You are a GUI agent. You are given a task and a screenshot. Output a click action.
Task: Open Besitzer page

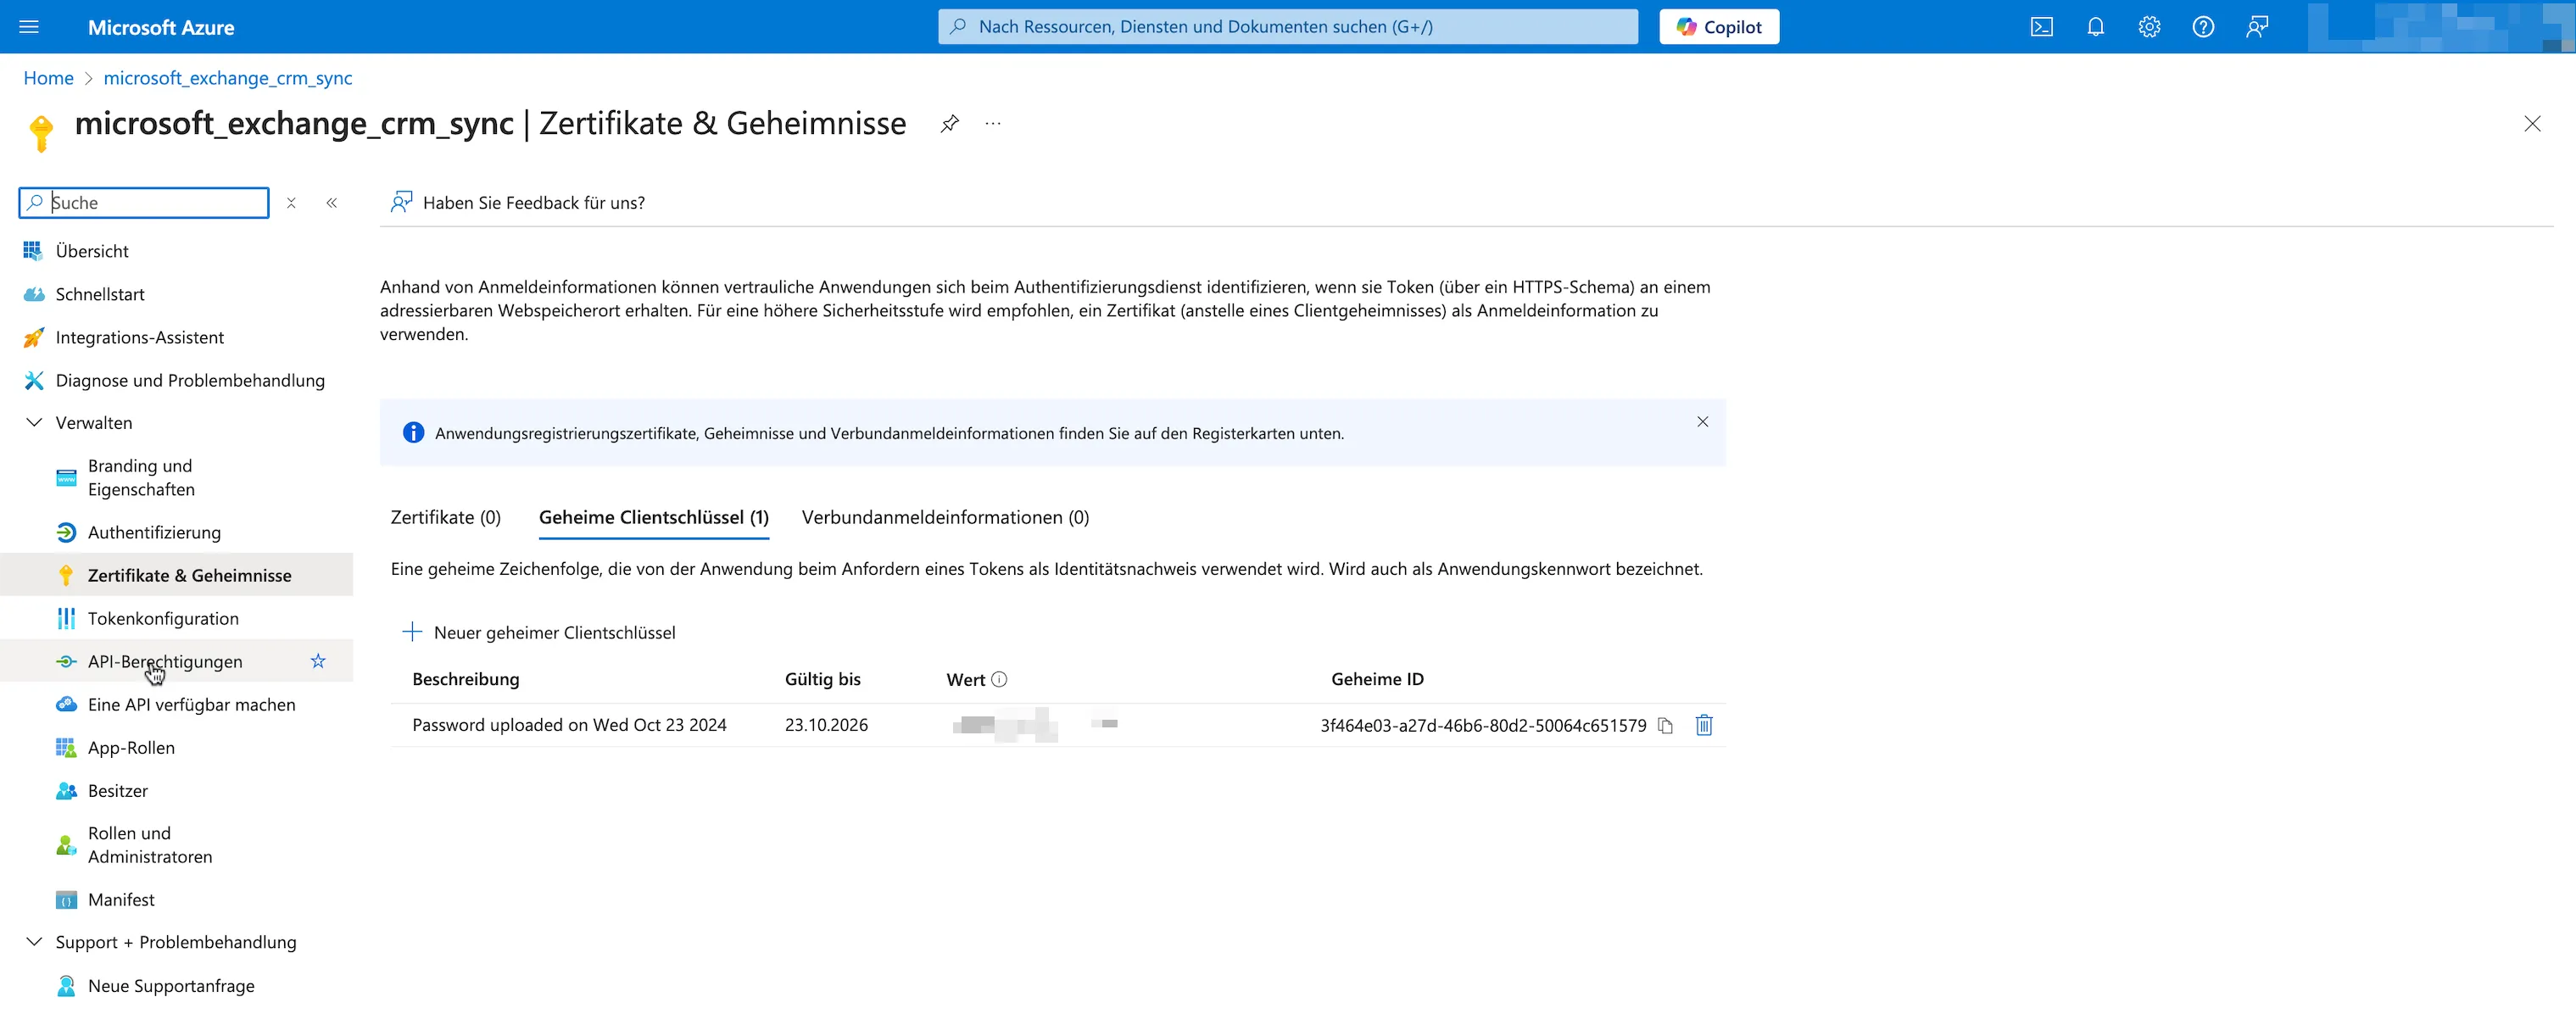[x=118, y=791]
